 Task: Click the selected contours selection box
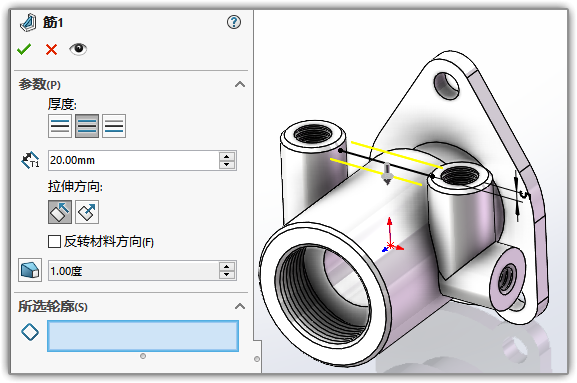143,336
